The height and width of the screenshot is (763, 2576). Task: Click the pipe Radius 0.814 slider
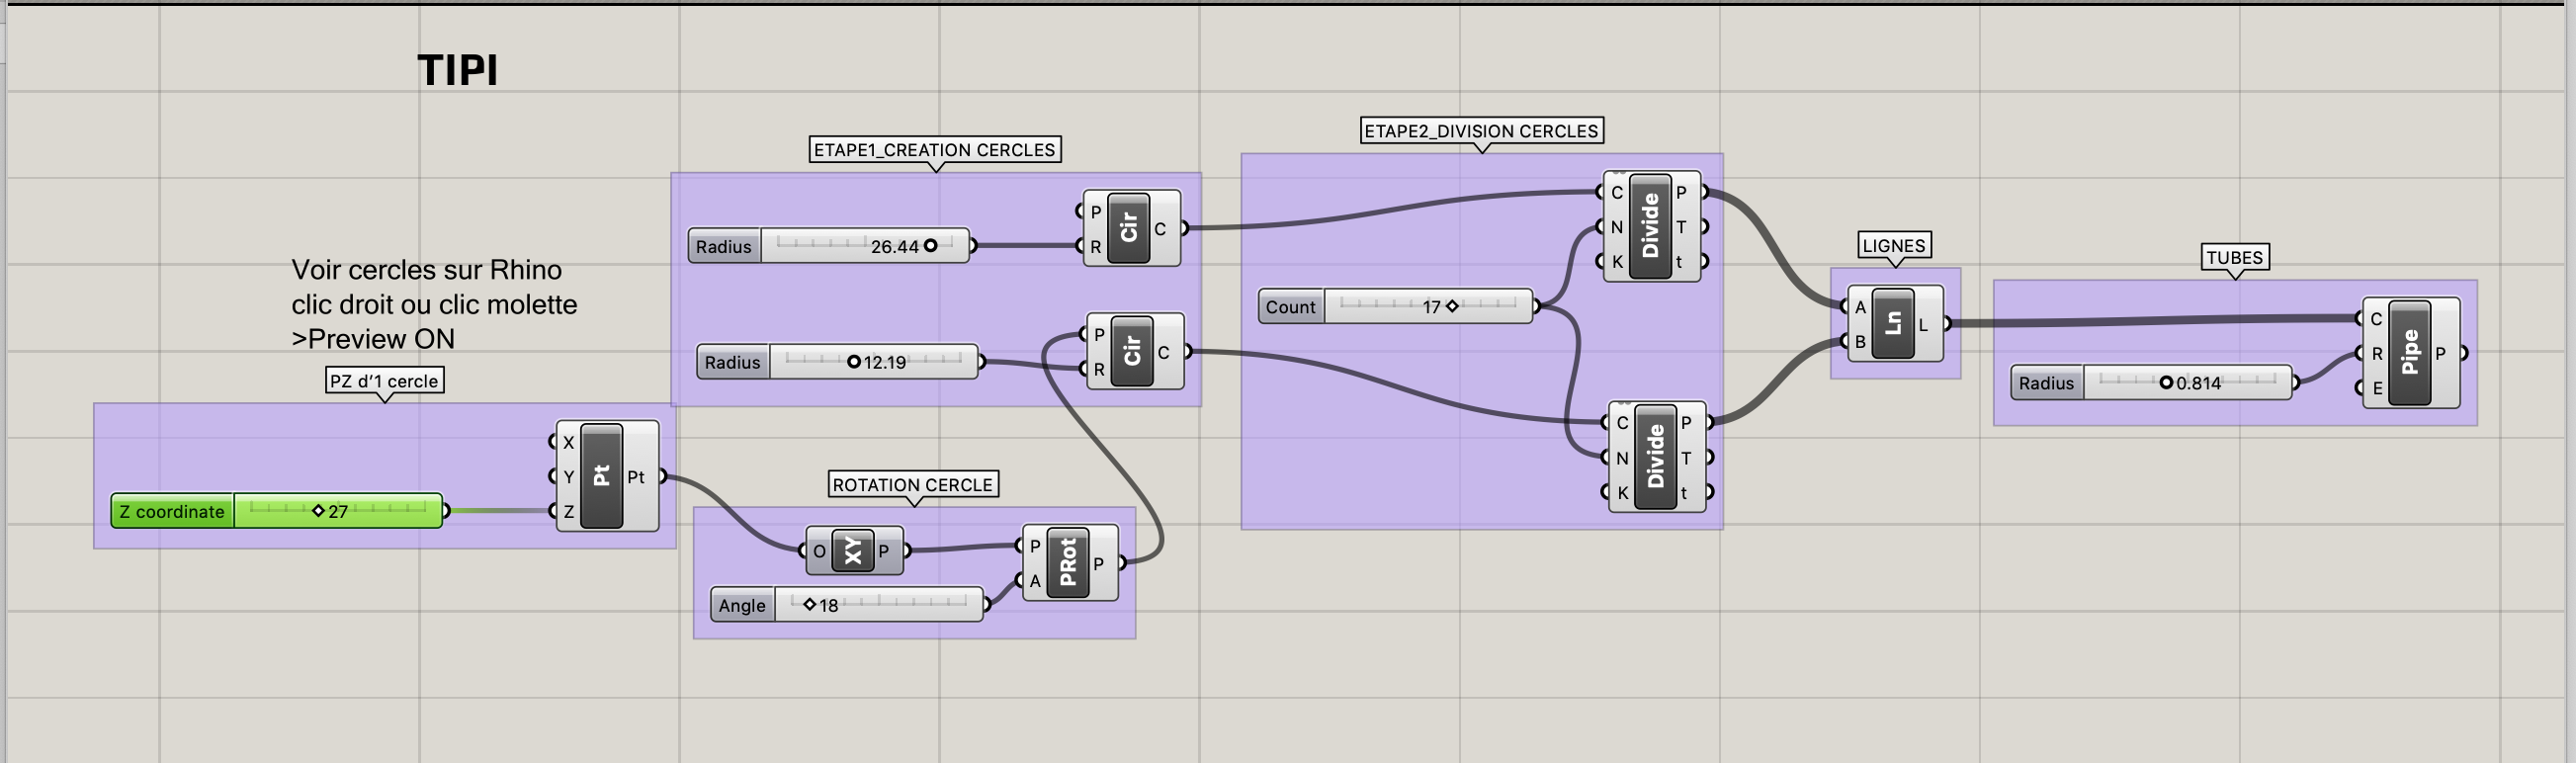(2166, 383)
